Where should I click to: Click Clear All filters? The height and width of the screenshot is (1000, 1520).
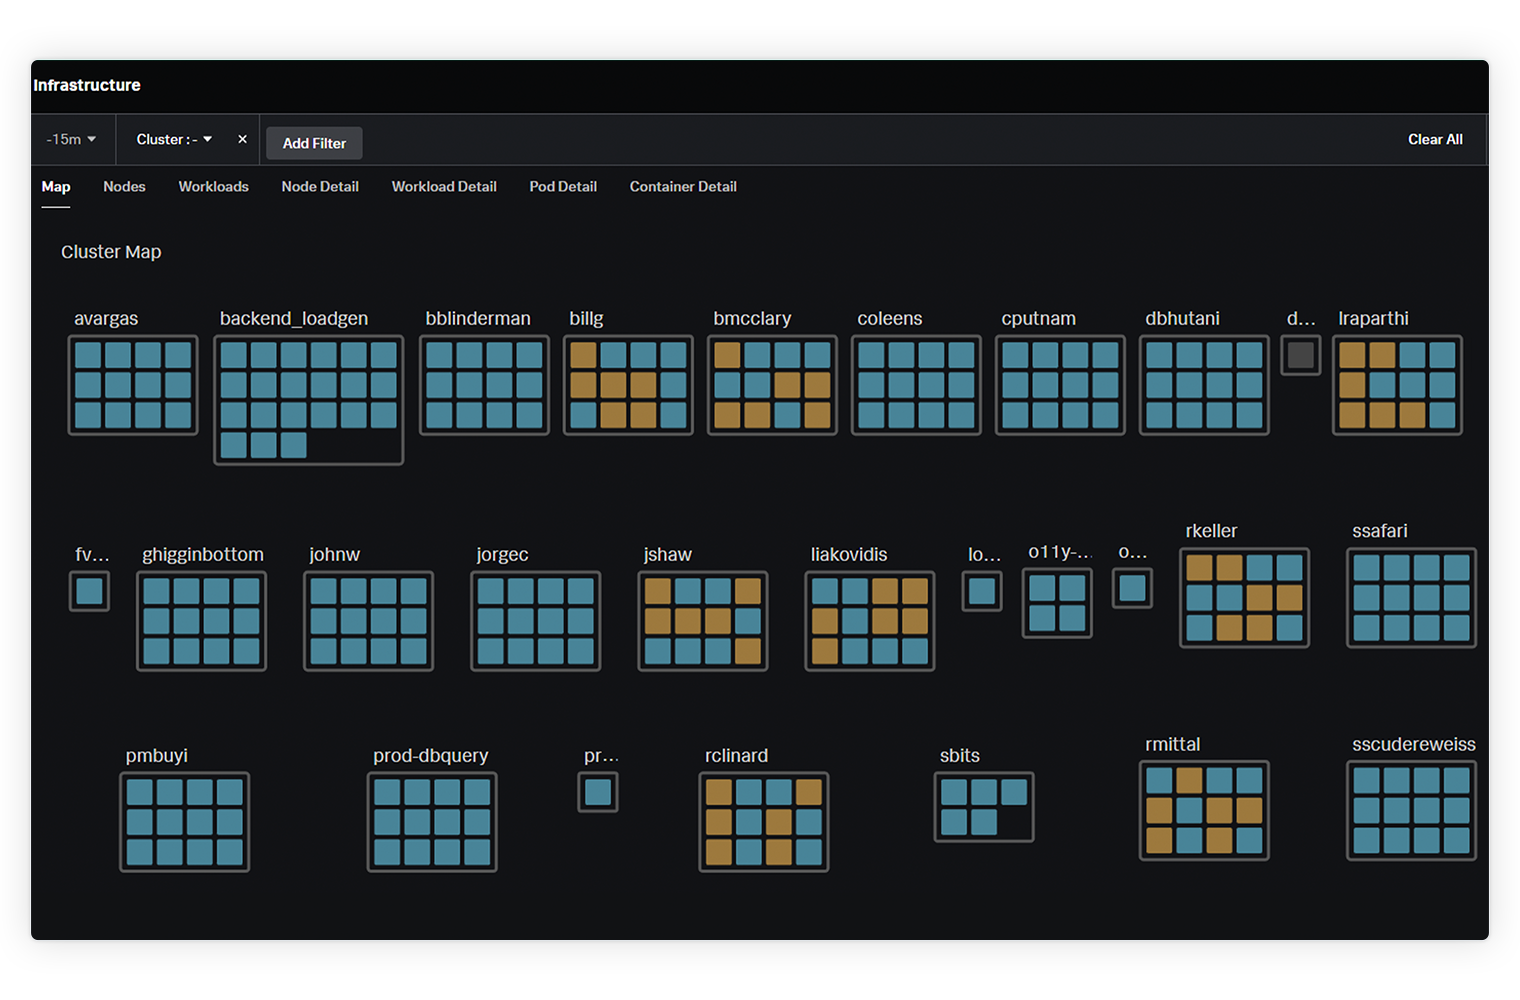(x=1435, y=139)
